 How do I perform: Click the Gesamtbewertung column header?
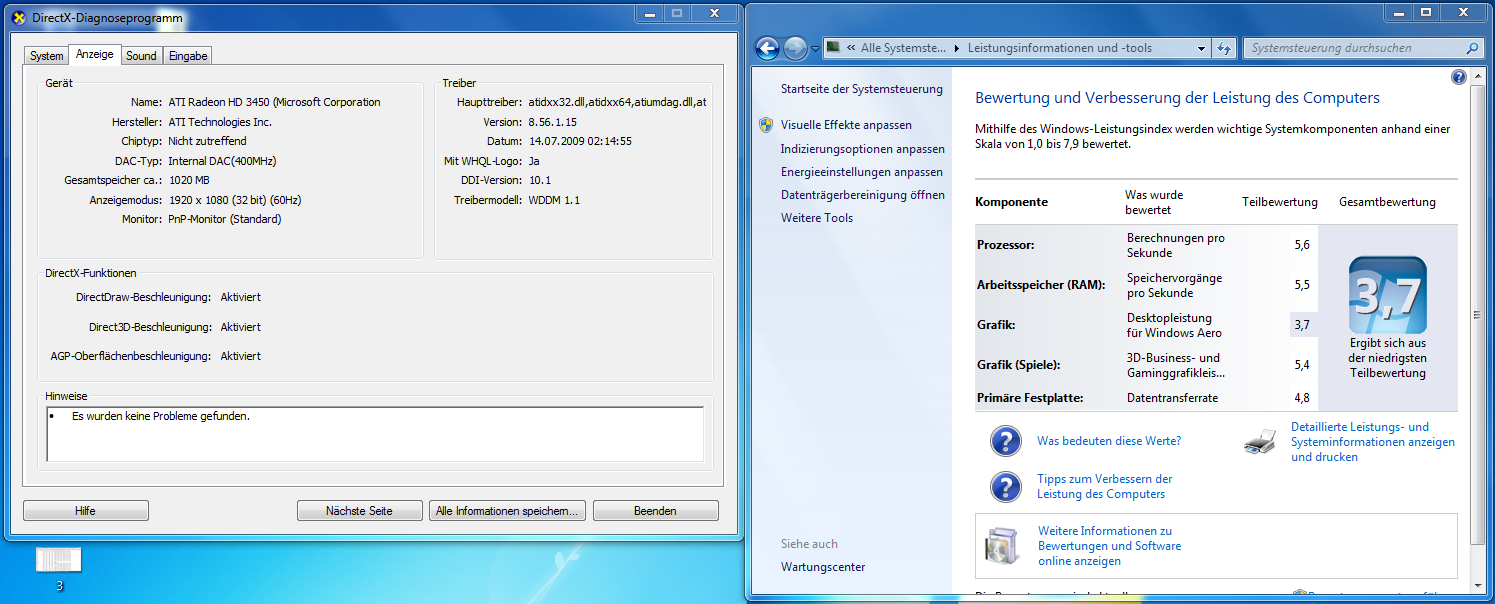pyautogui.click(x=1387, y=202)
